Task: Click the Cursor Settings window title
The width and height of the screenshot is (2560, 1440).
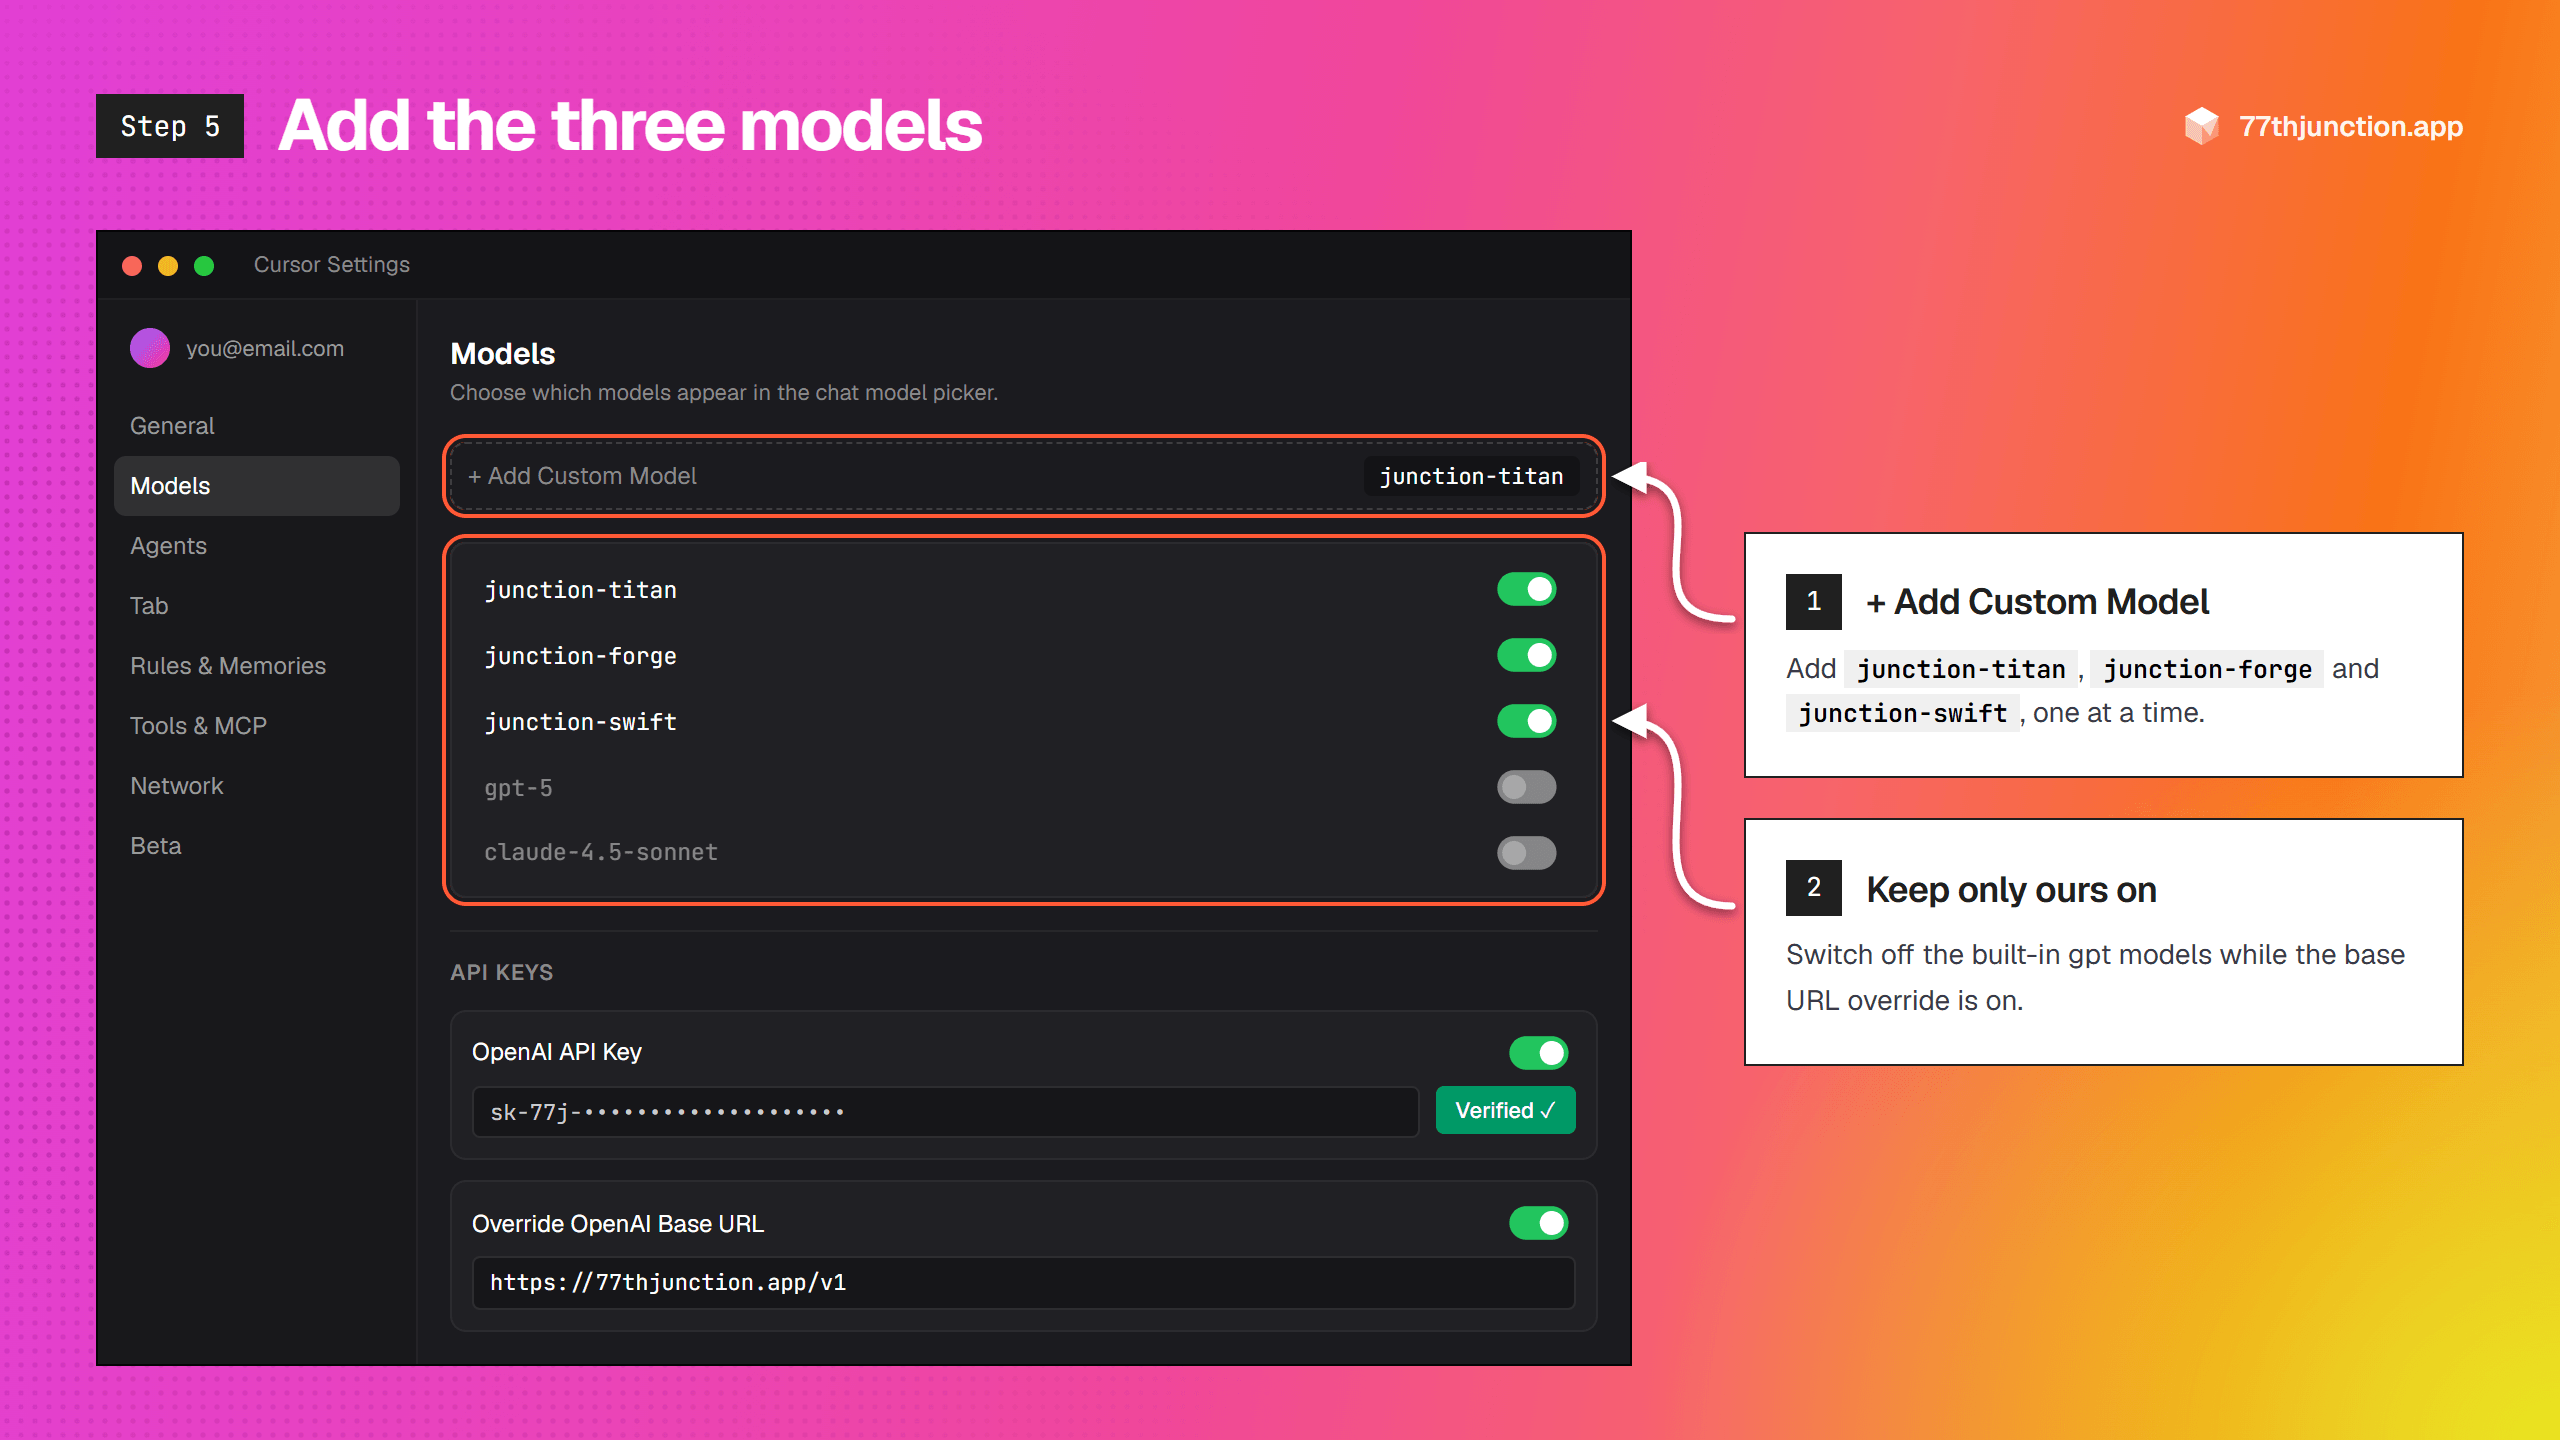Action: coord(332,265)
